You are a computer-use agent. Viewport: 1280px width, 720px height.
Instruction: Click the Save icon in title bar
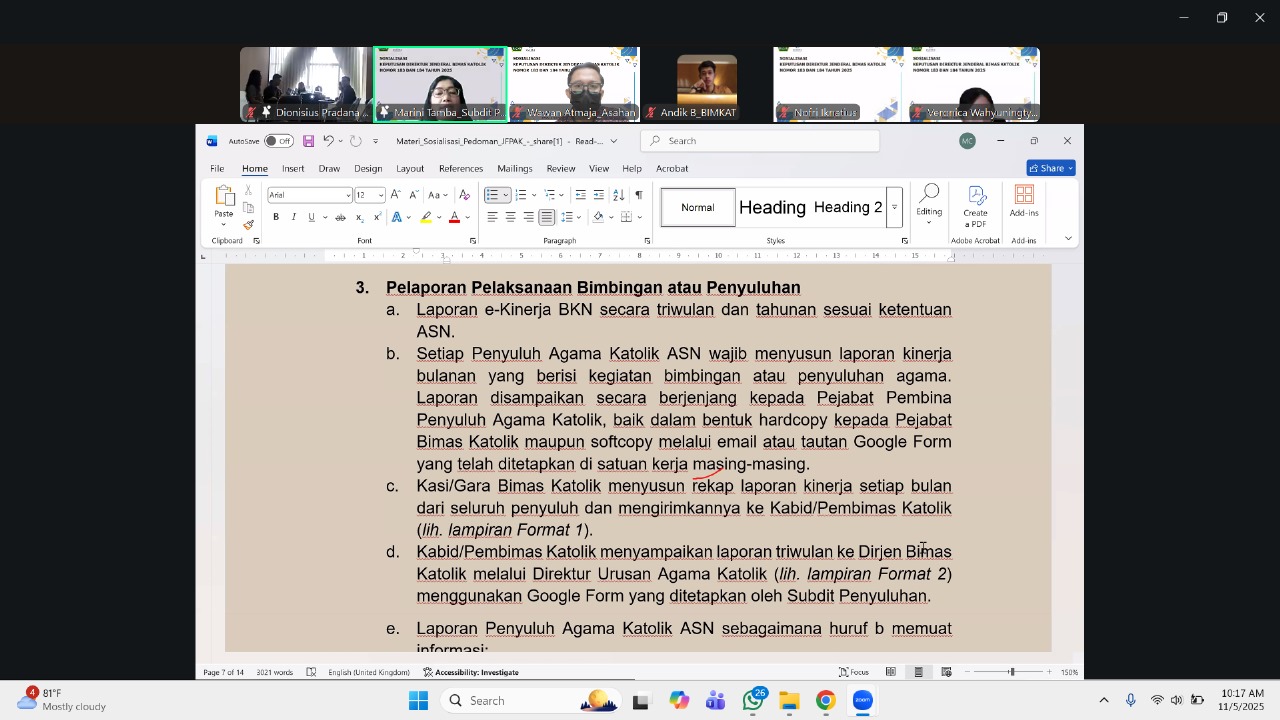308,141
